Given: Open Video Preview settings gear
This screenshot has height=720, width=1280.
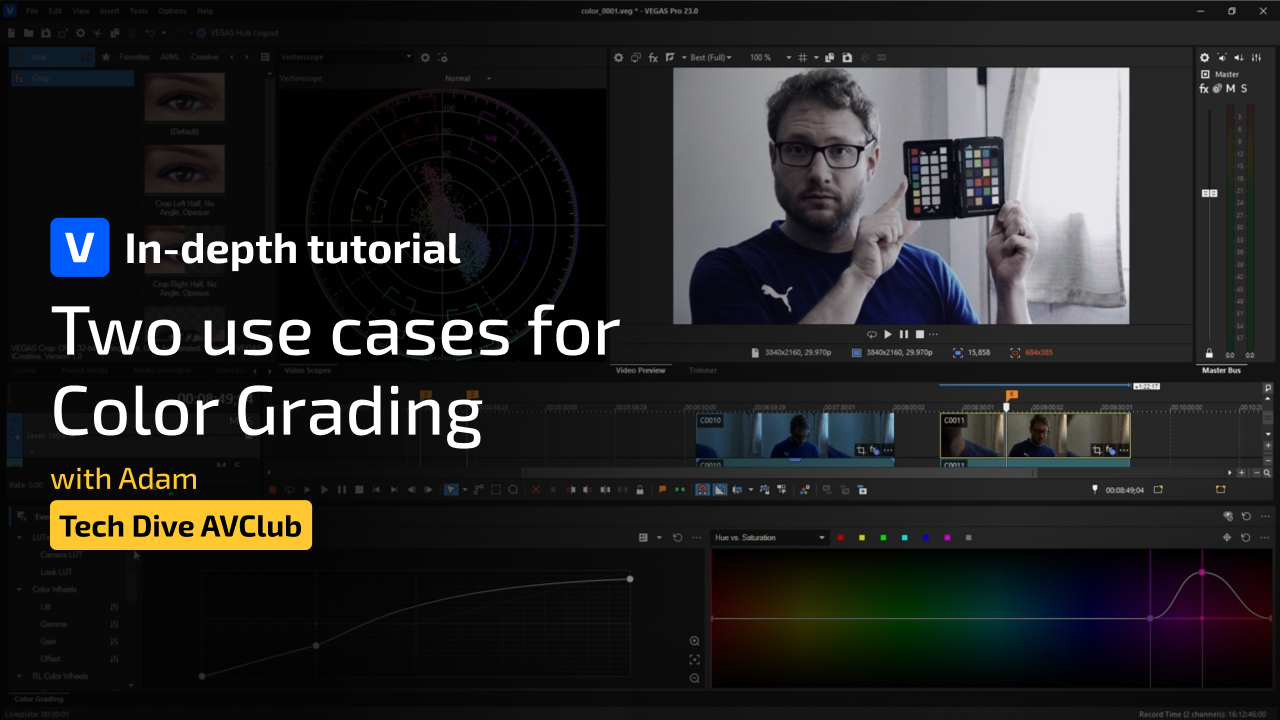Looking at the screenshot, I should click(x=618, y=58).
